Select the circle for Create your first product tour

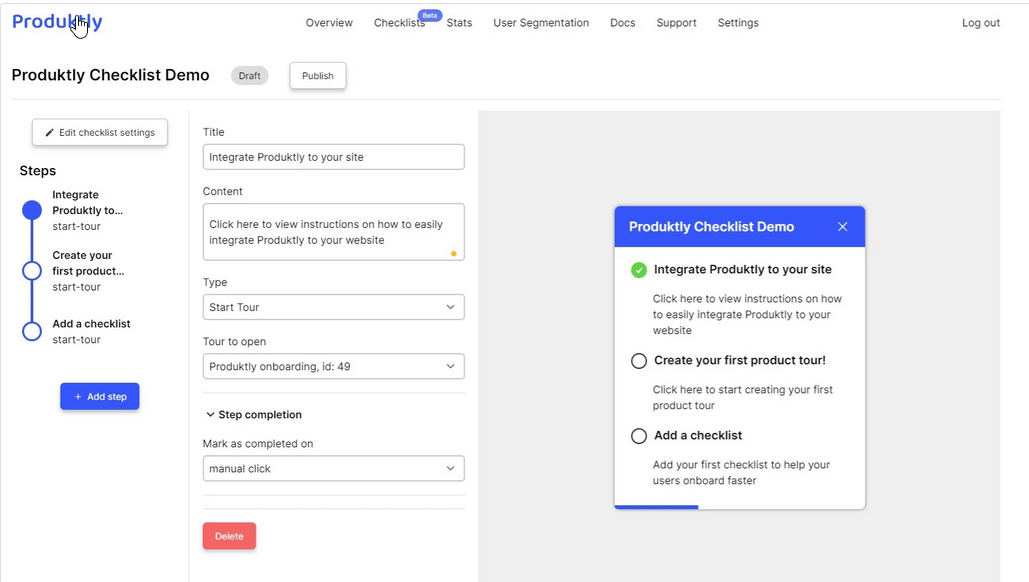click(638, 361)
